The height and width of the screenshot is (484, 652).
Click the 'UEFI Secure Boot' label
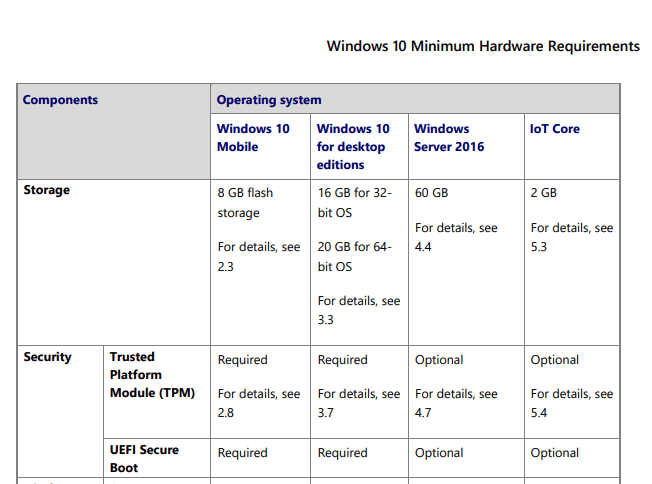click(x=144, y=459)
